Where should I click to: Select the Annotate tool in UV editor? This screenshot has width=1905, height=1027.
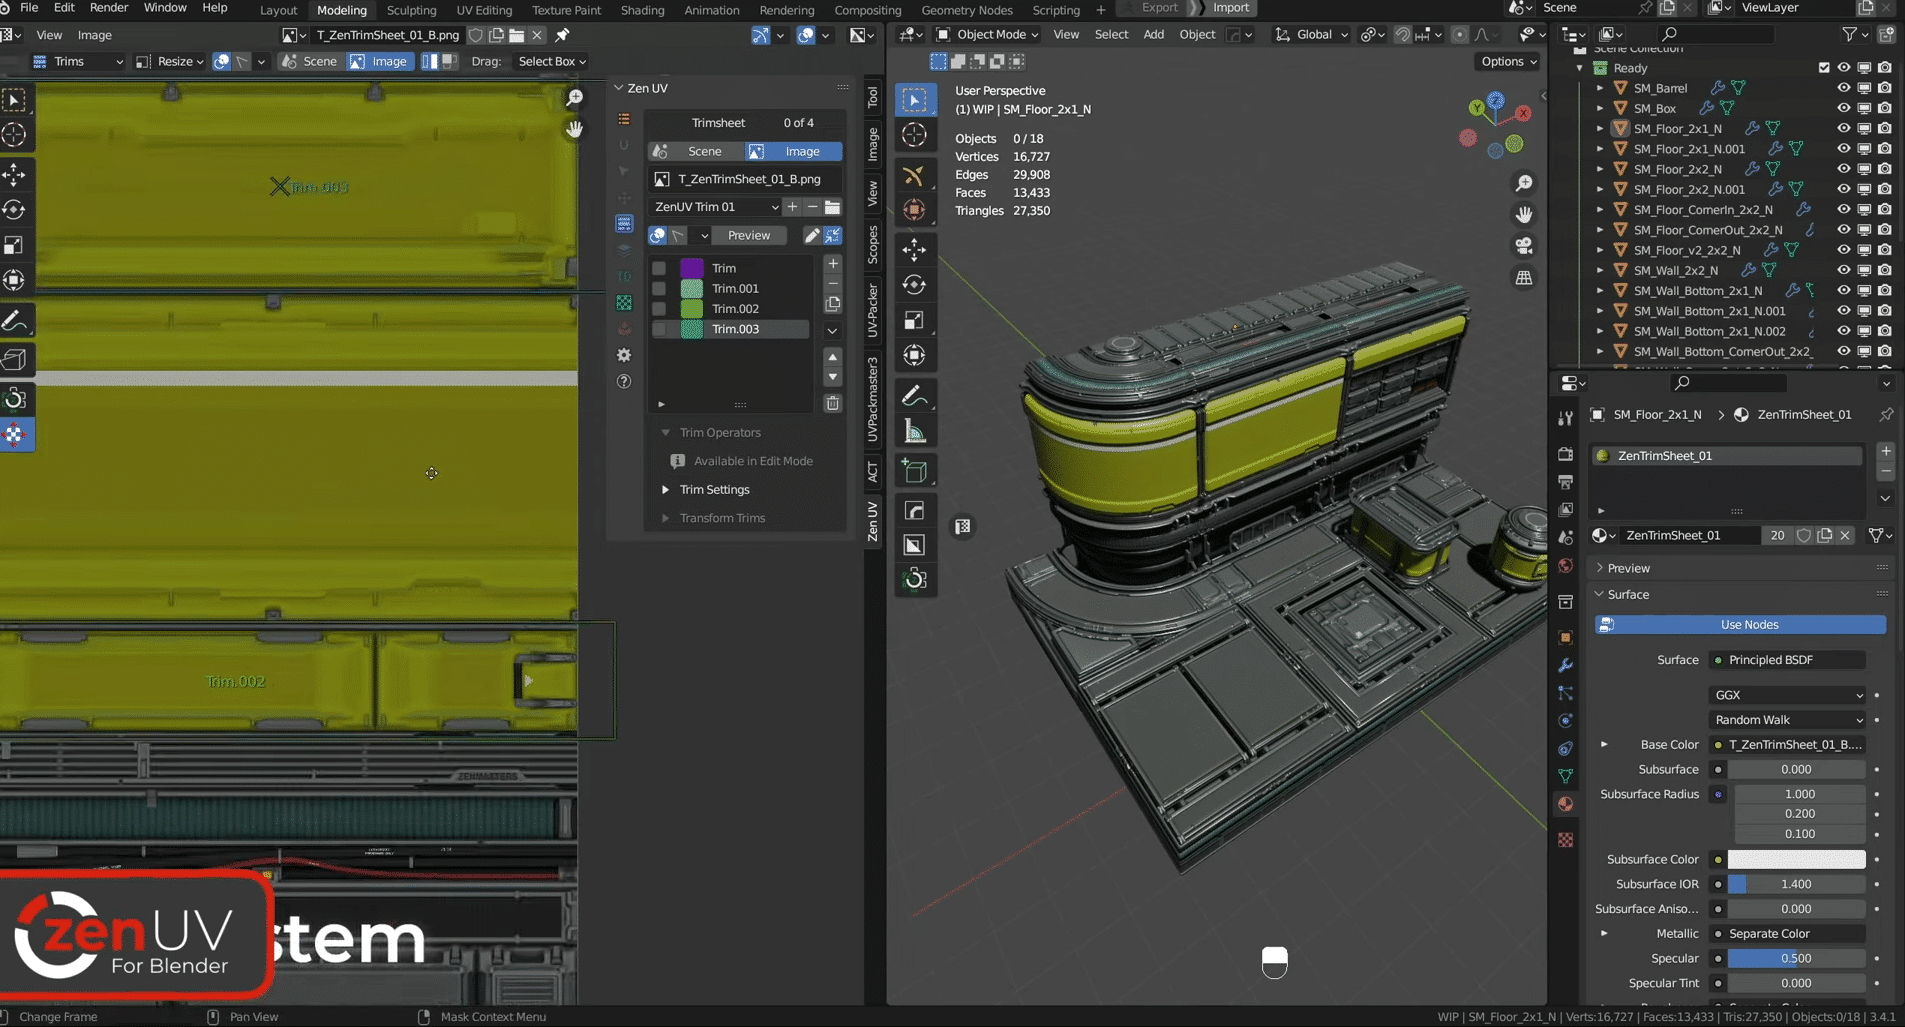click(x=15, y=321)
